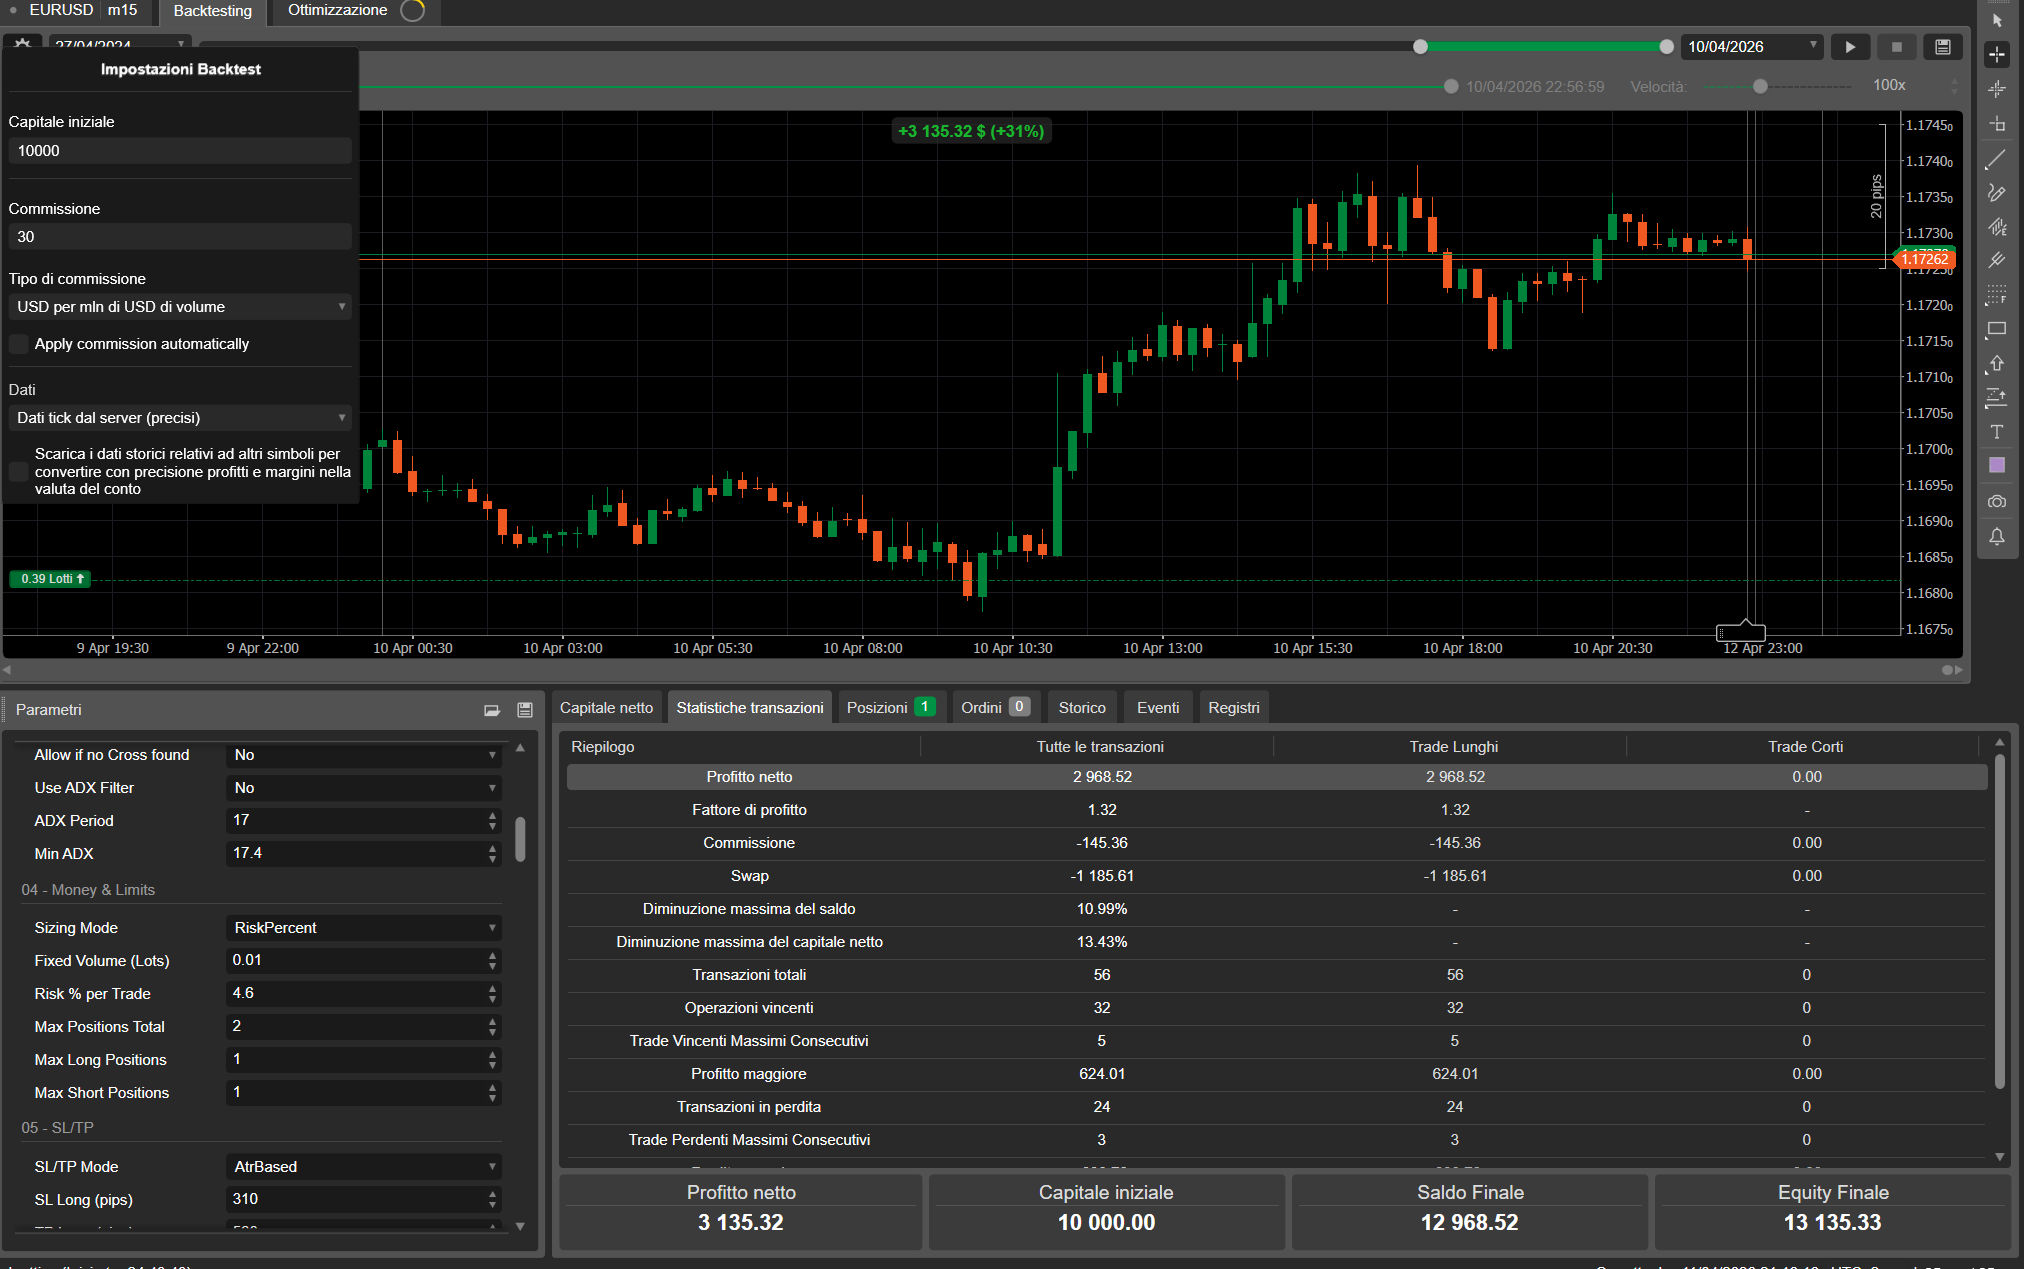Select the rectangle drawing tool

[1997, 330]
